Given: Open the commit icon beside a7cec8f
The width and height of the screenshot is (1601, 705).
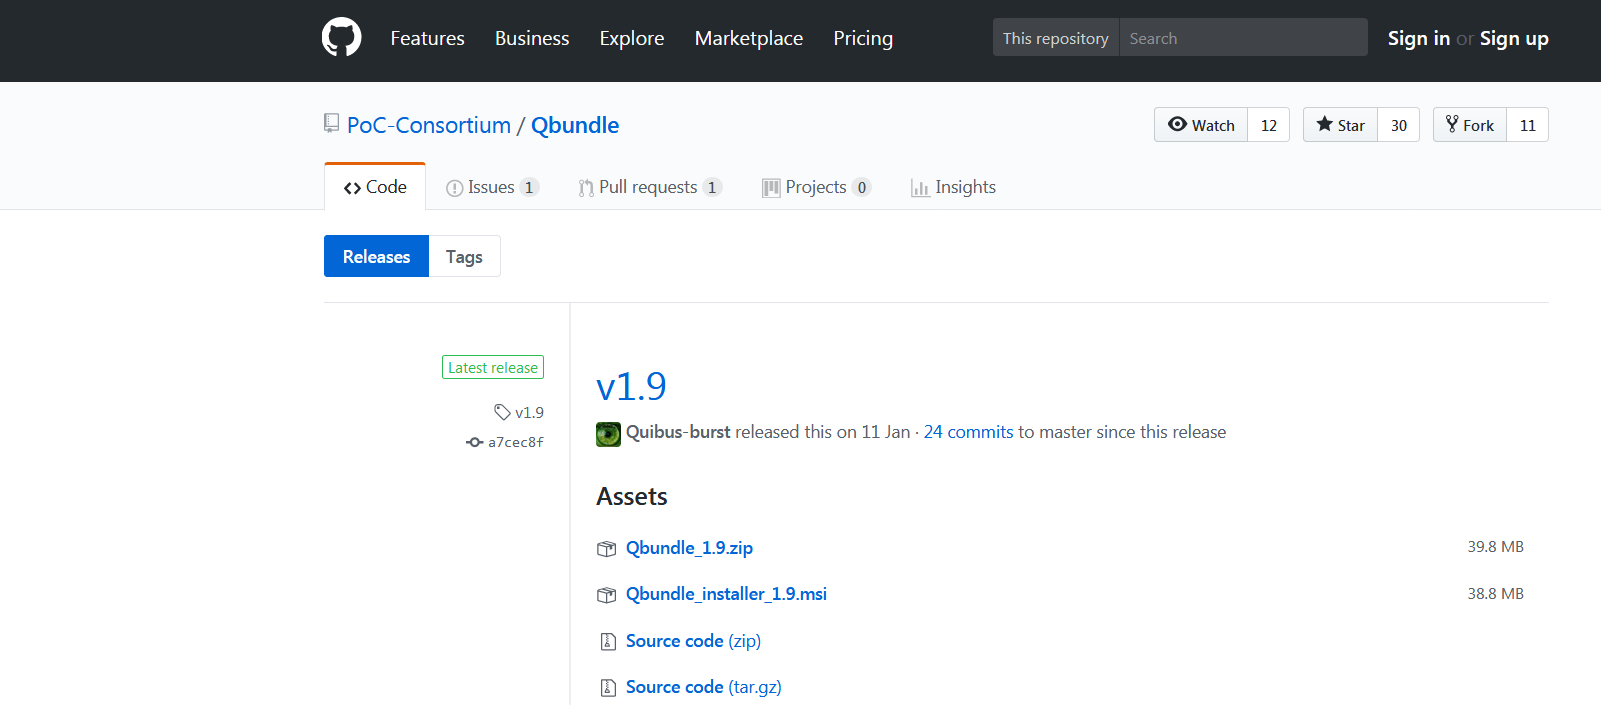Looking at the screenshot, I should [x=475, y=442].
